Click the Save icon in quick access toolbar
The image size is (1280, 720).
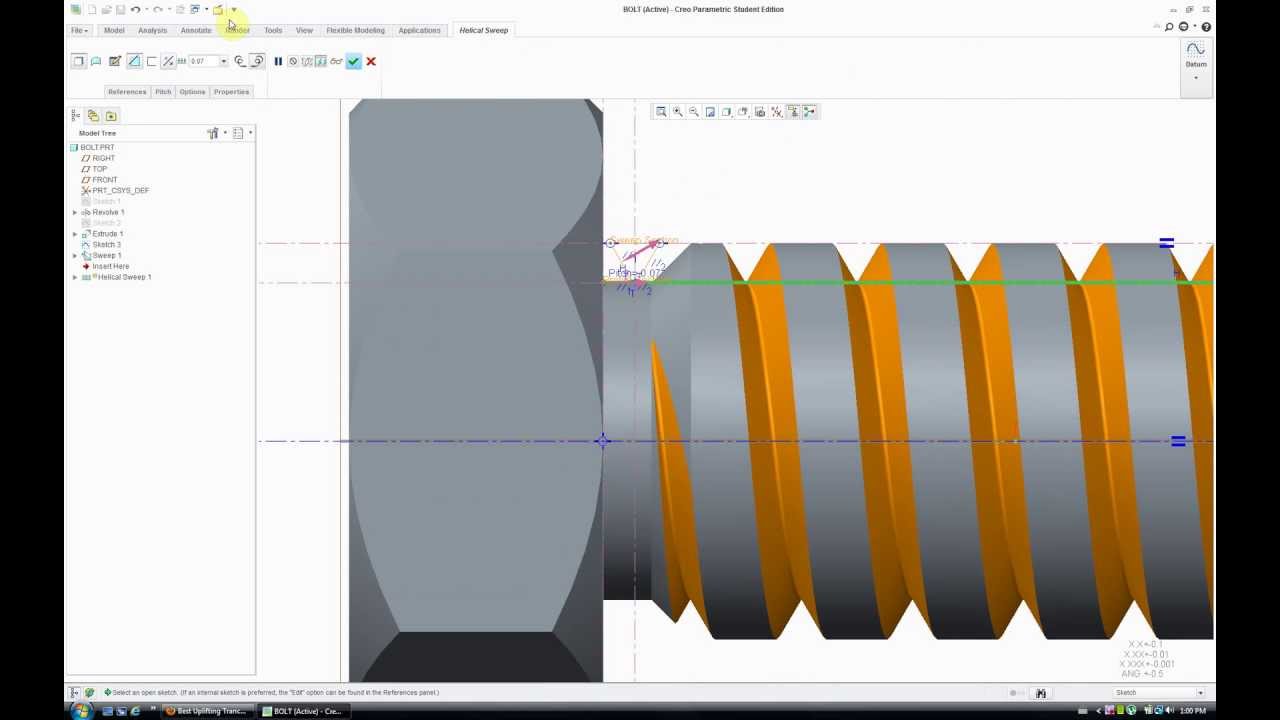(120, 10)
